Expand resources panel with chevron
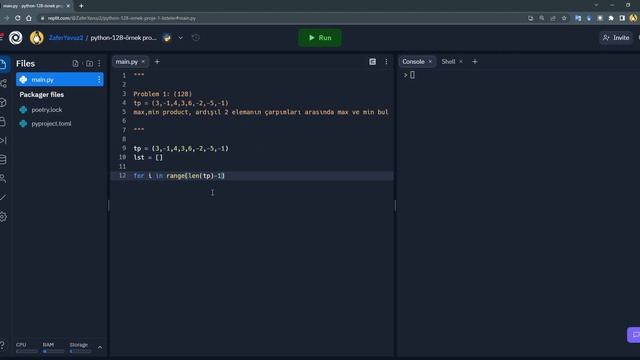 100,347
